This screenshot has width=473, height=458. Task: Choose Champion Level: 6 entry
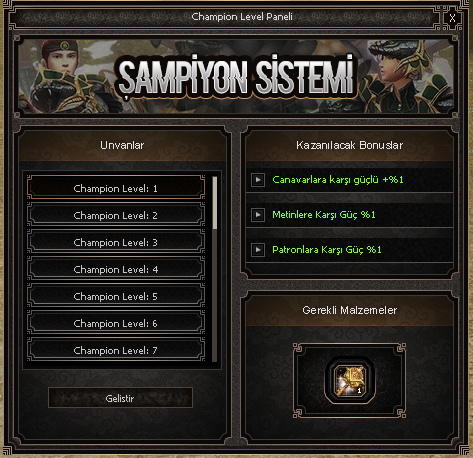116,323
